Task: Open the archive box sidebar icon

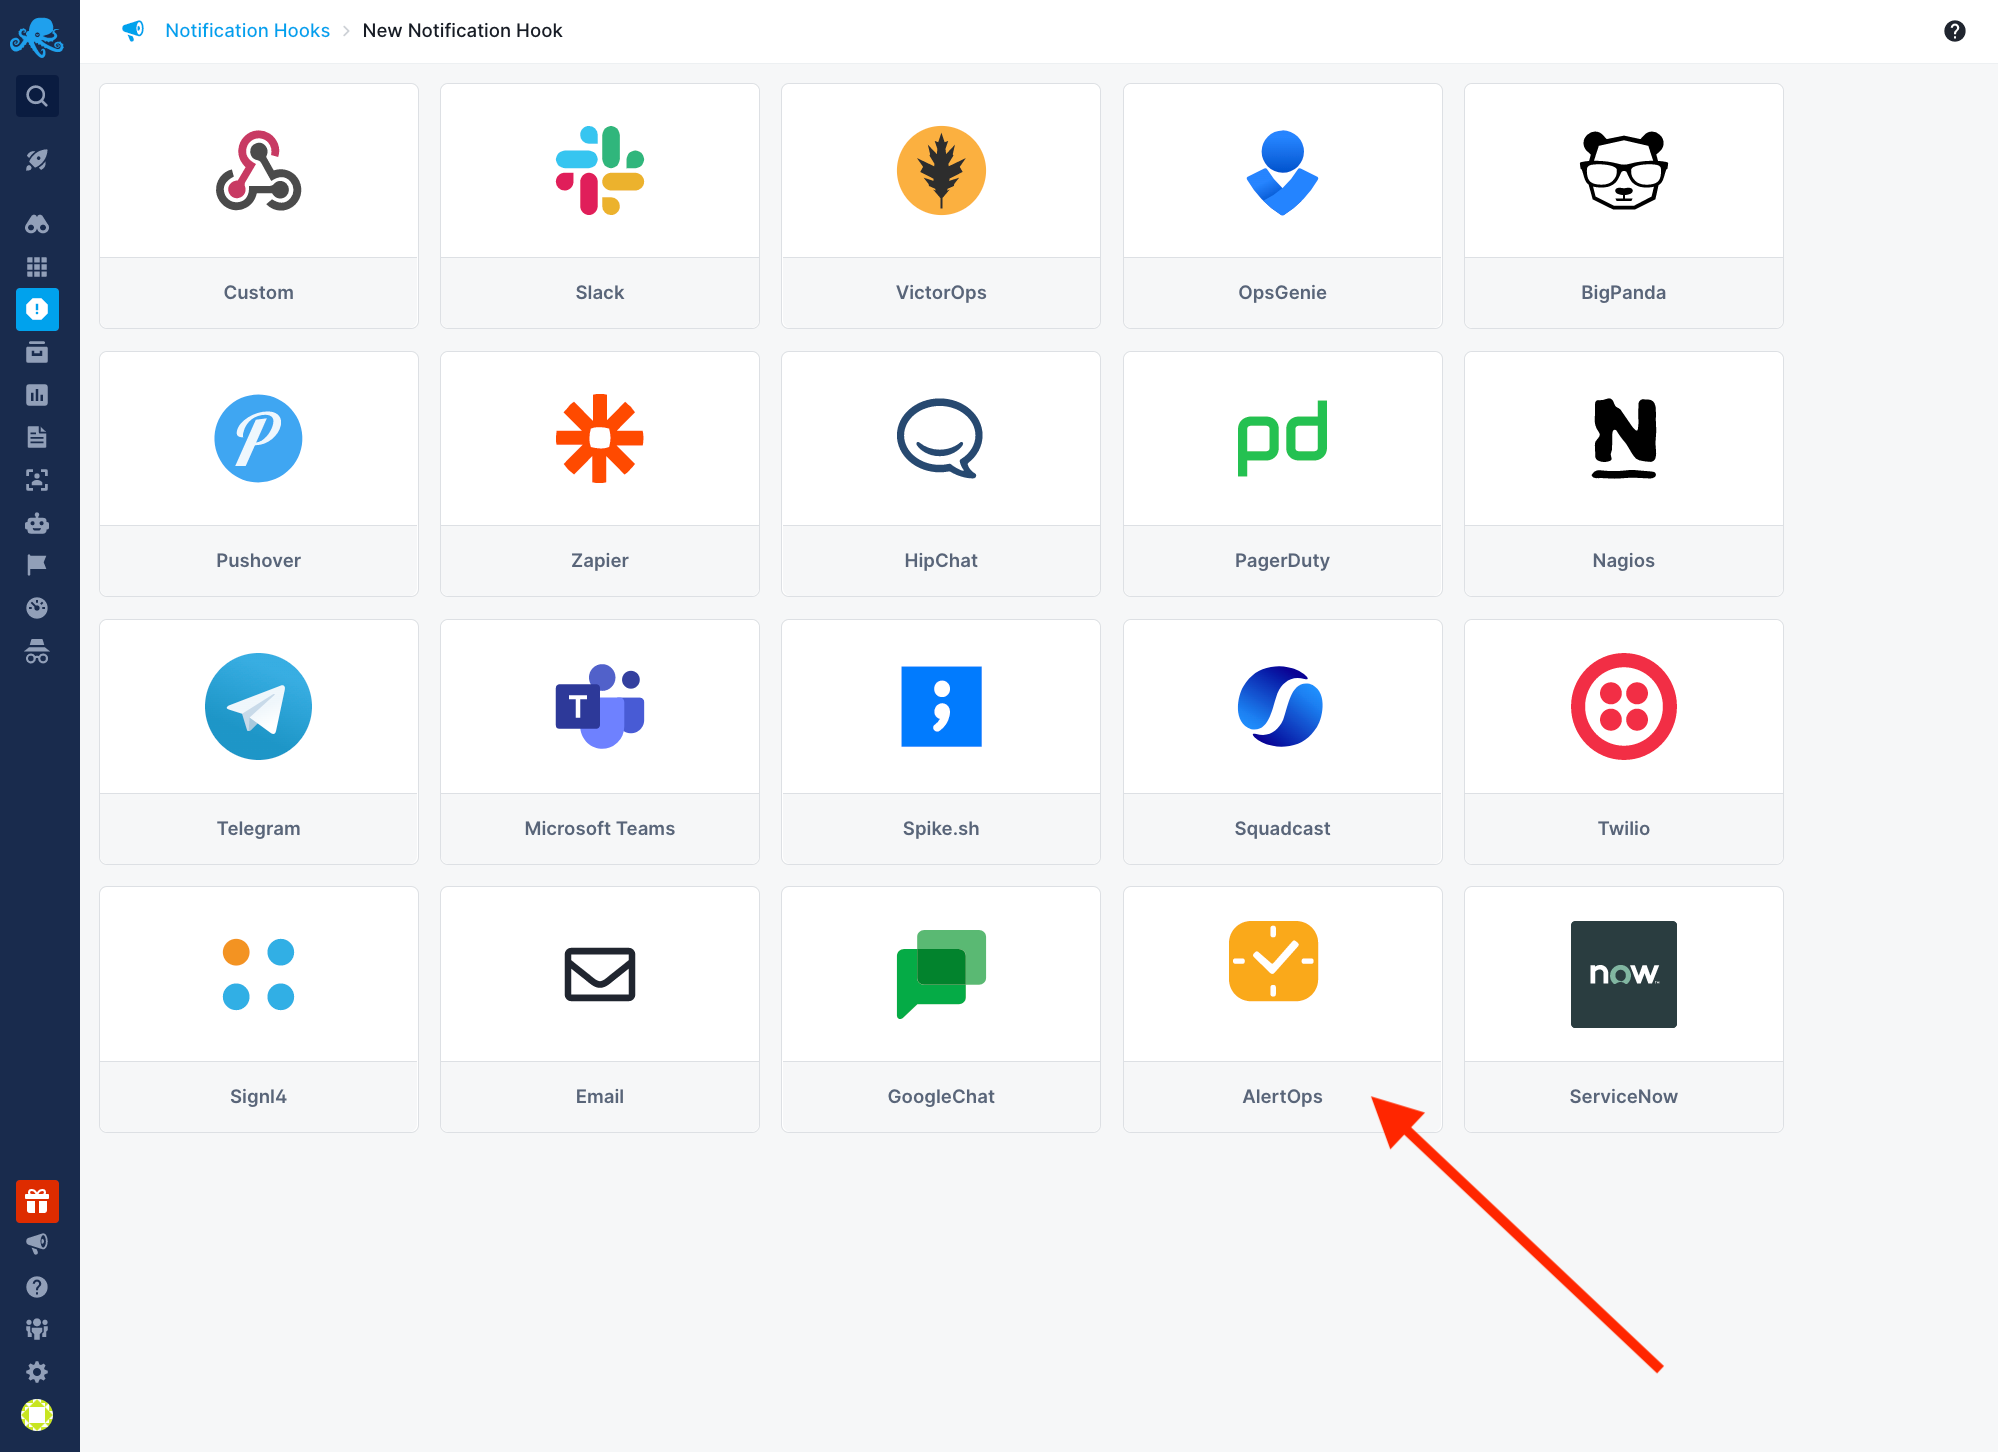Action: (37, 352)
